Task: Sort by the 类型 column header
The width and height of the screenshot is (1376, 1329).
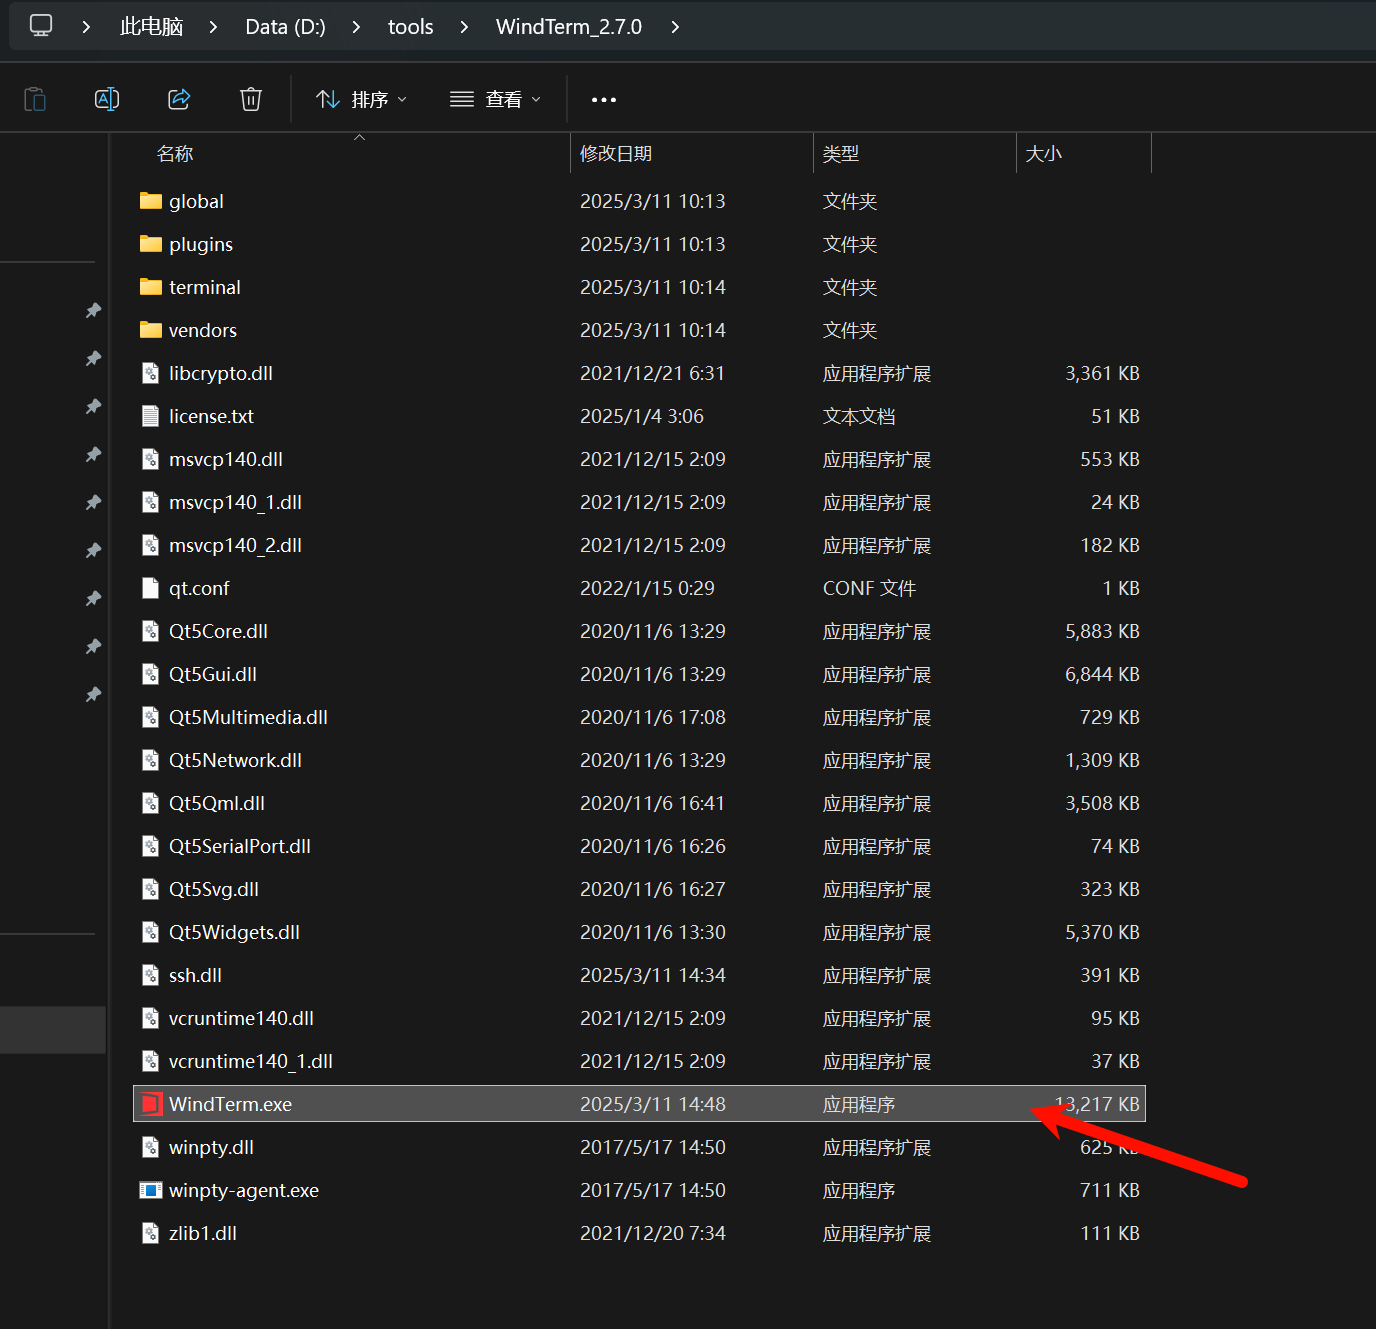Action: click(841, 153)
